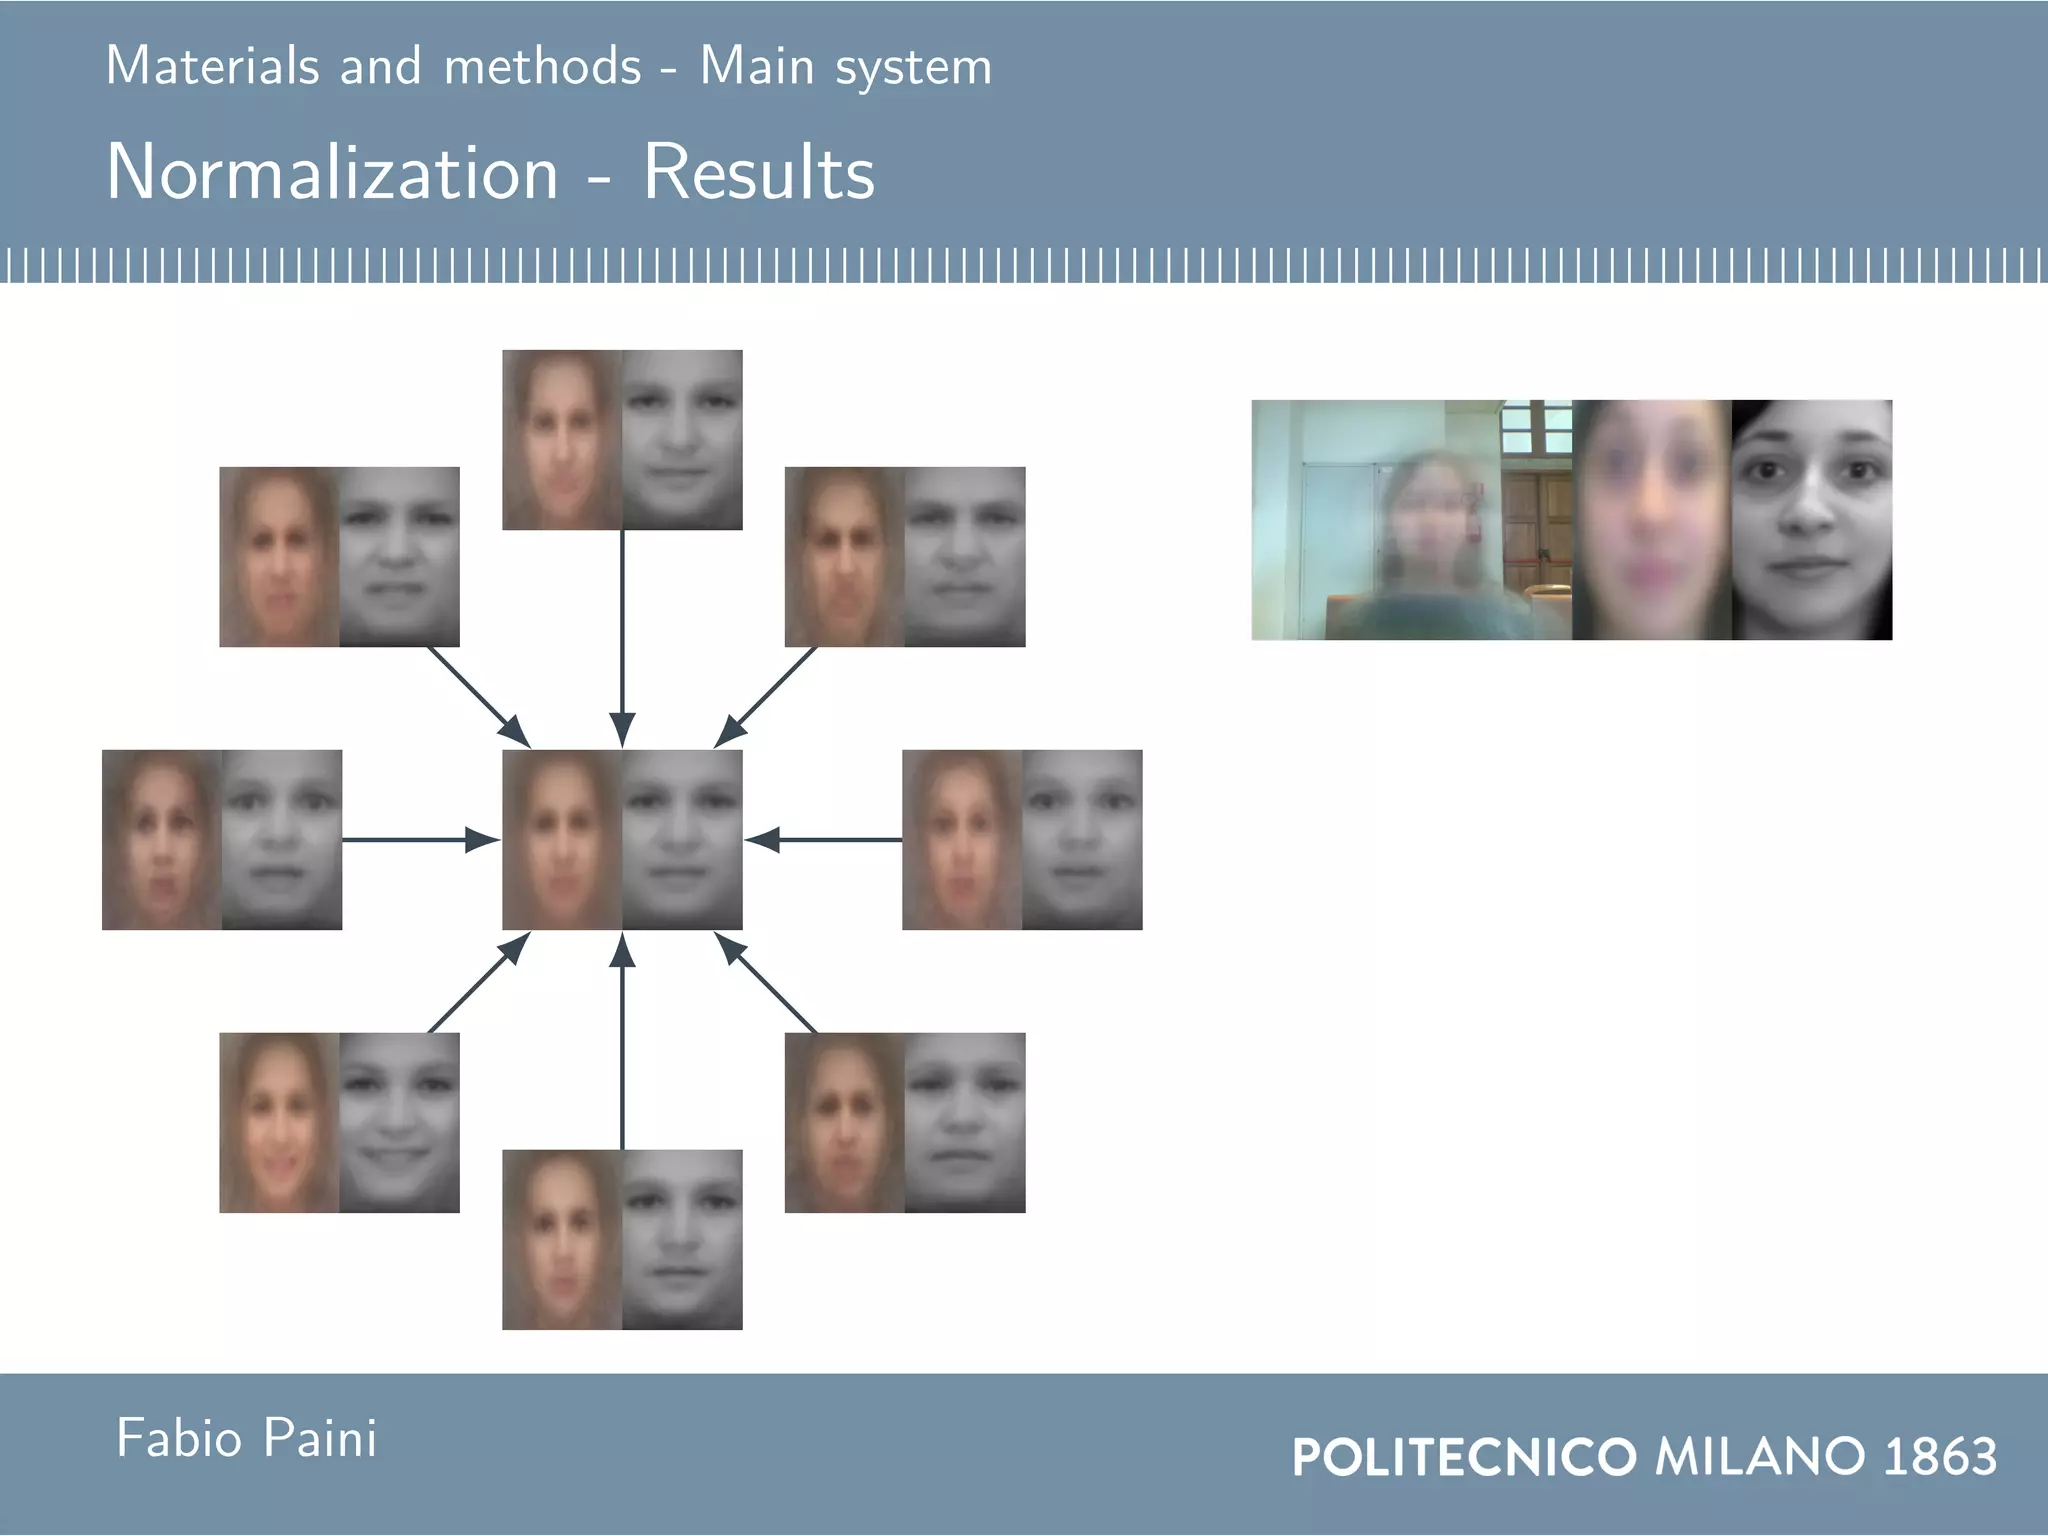Image resolution: width=2048 pixels, height=1536 pixels.
Task: Click the upper-right frowning face image pair
Action: (x=905, y=557)
